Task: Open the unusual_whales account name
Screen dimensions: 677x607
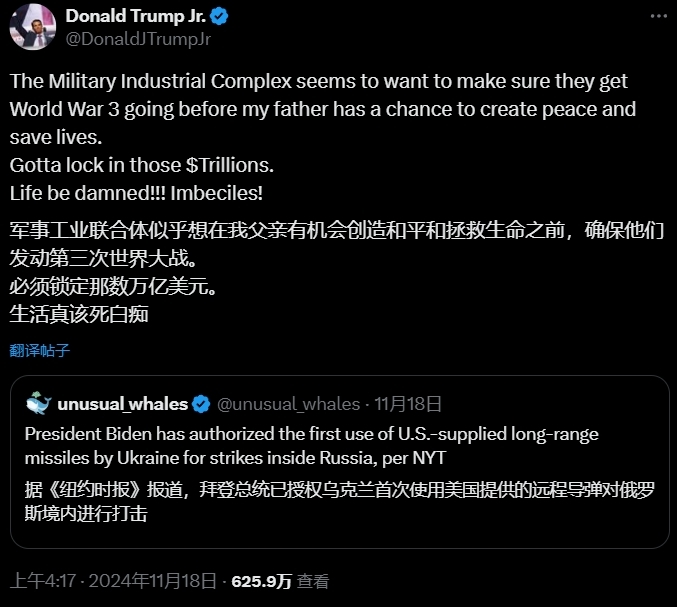Action: (122, 404)
